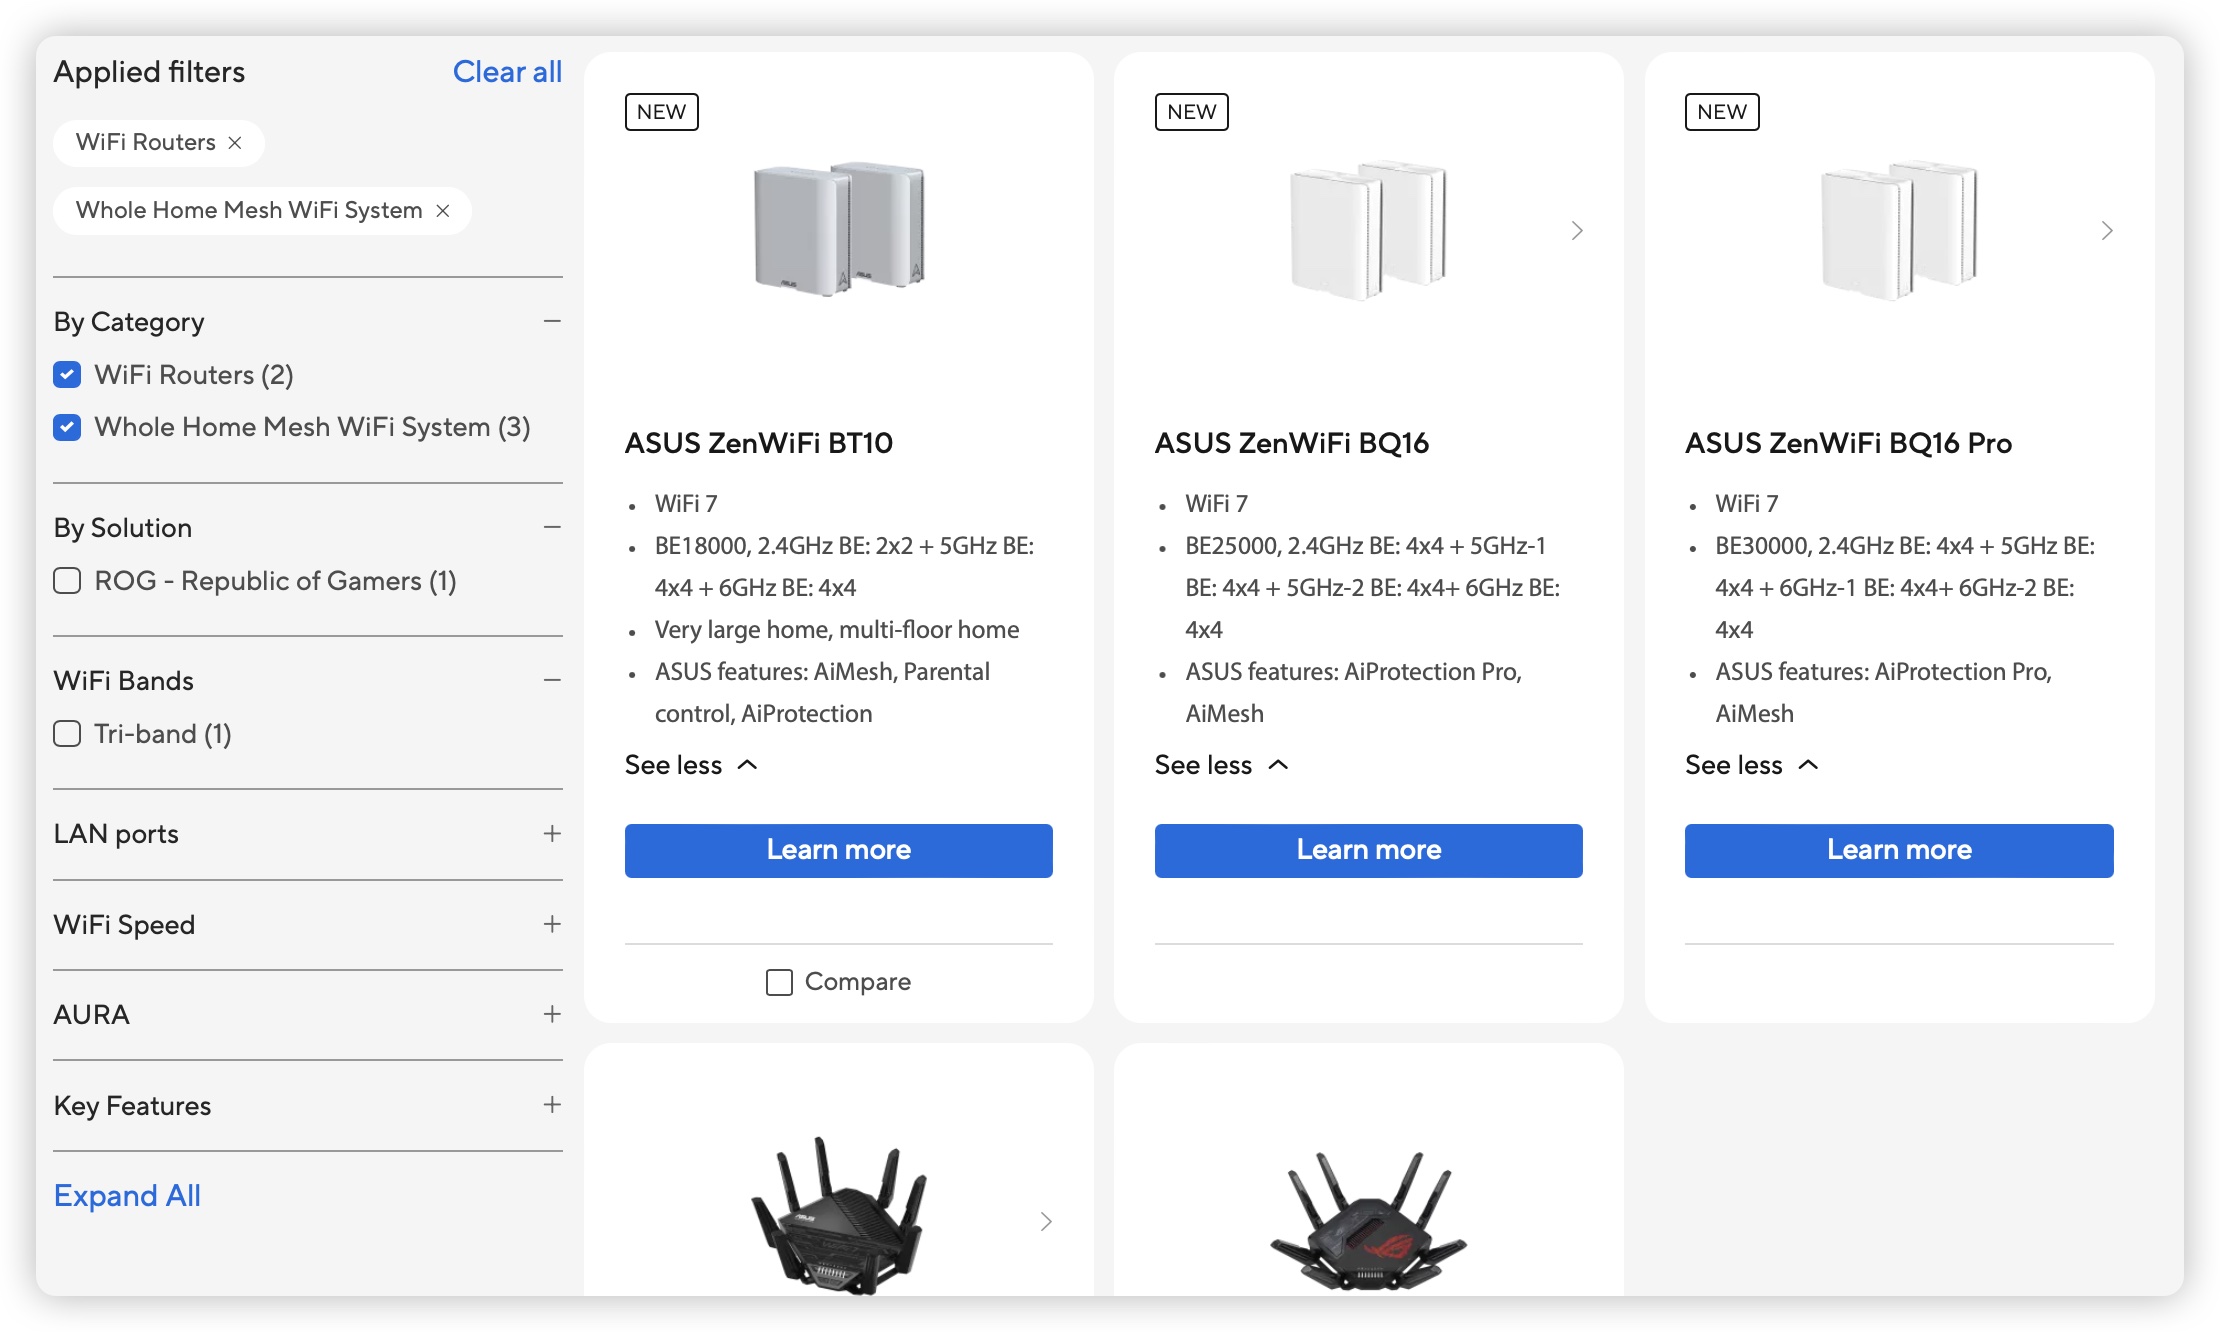This screenshot has width=2220, height=1332.
Task: Collapse specs with See less on BT10
Action: [x=691, y=765]
